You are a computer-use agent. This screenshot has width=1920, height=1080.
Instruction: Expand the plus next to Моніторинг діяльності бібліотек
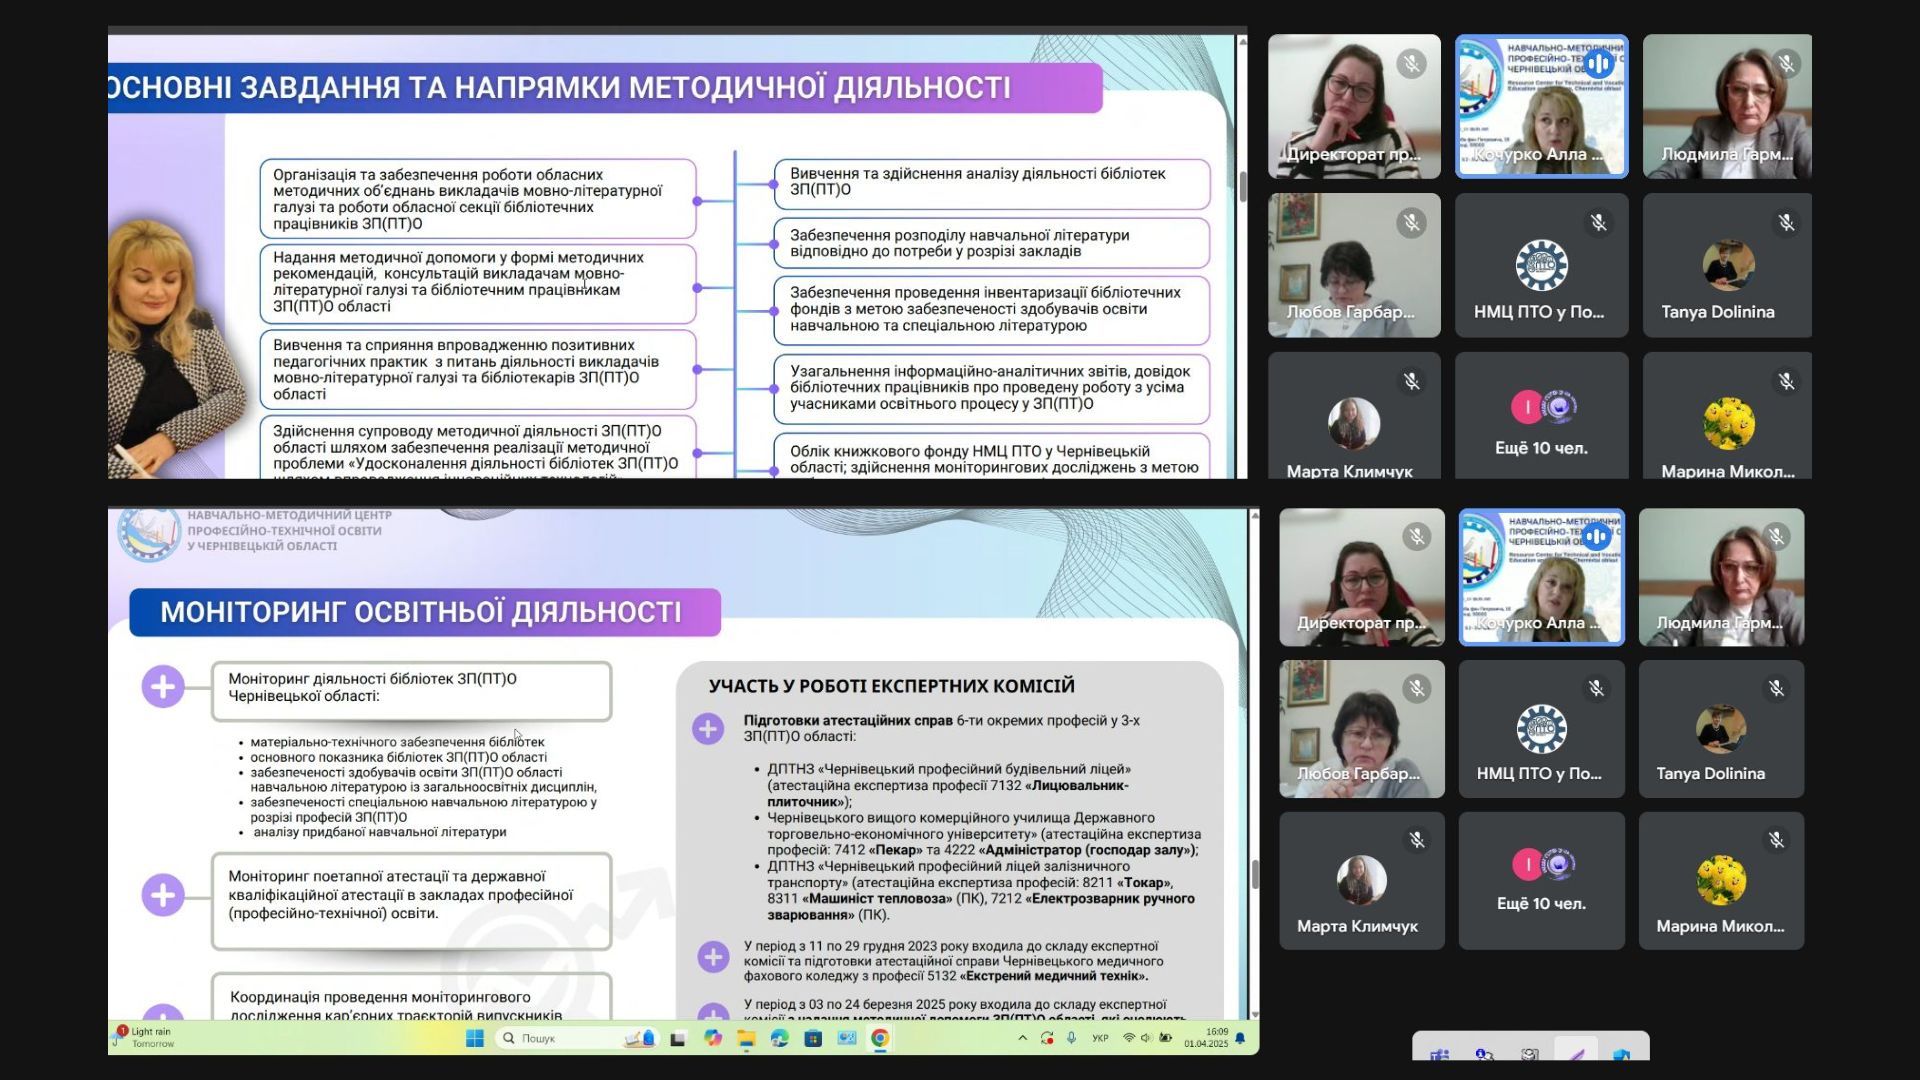(163, 687)
